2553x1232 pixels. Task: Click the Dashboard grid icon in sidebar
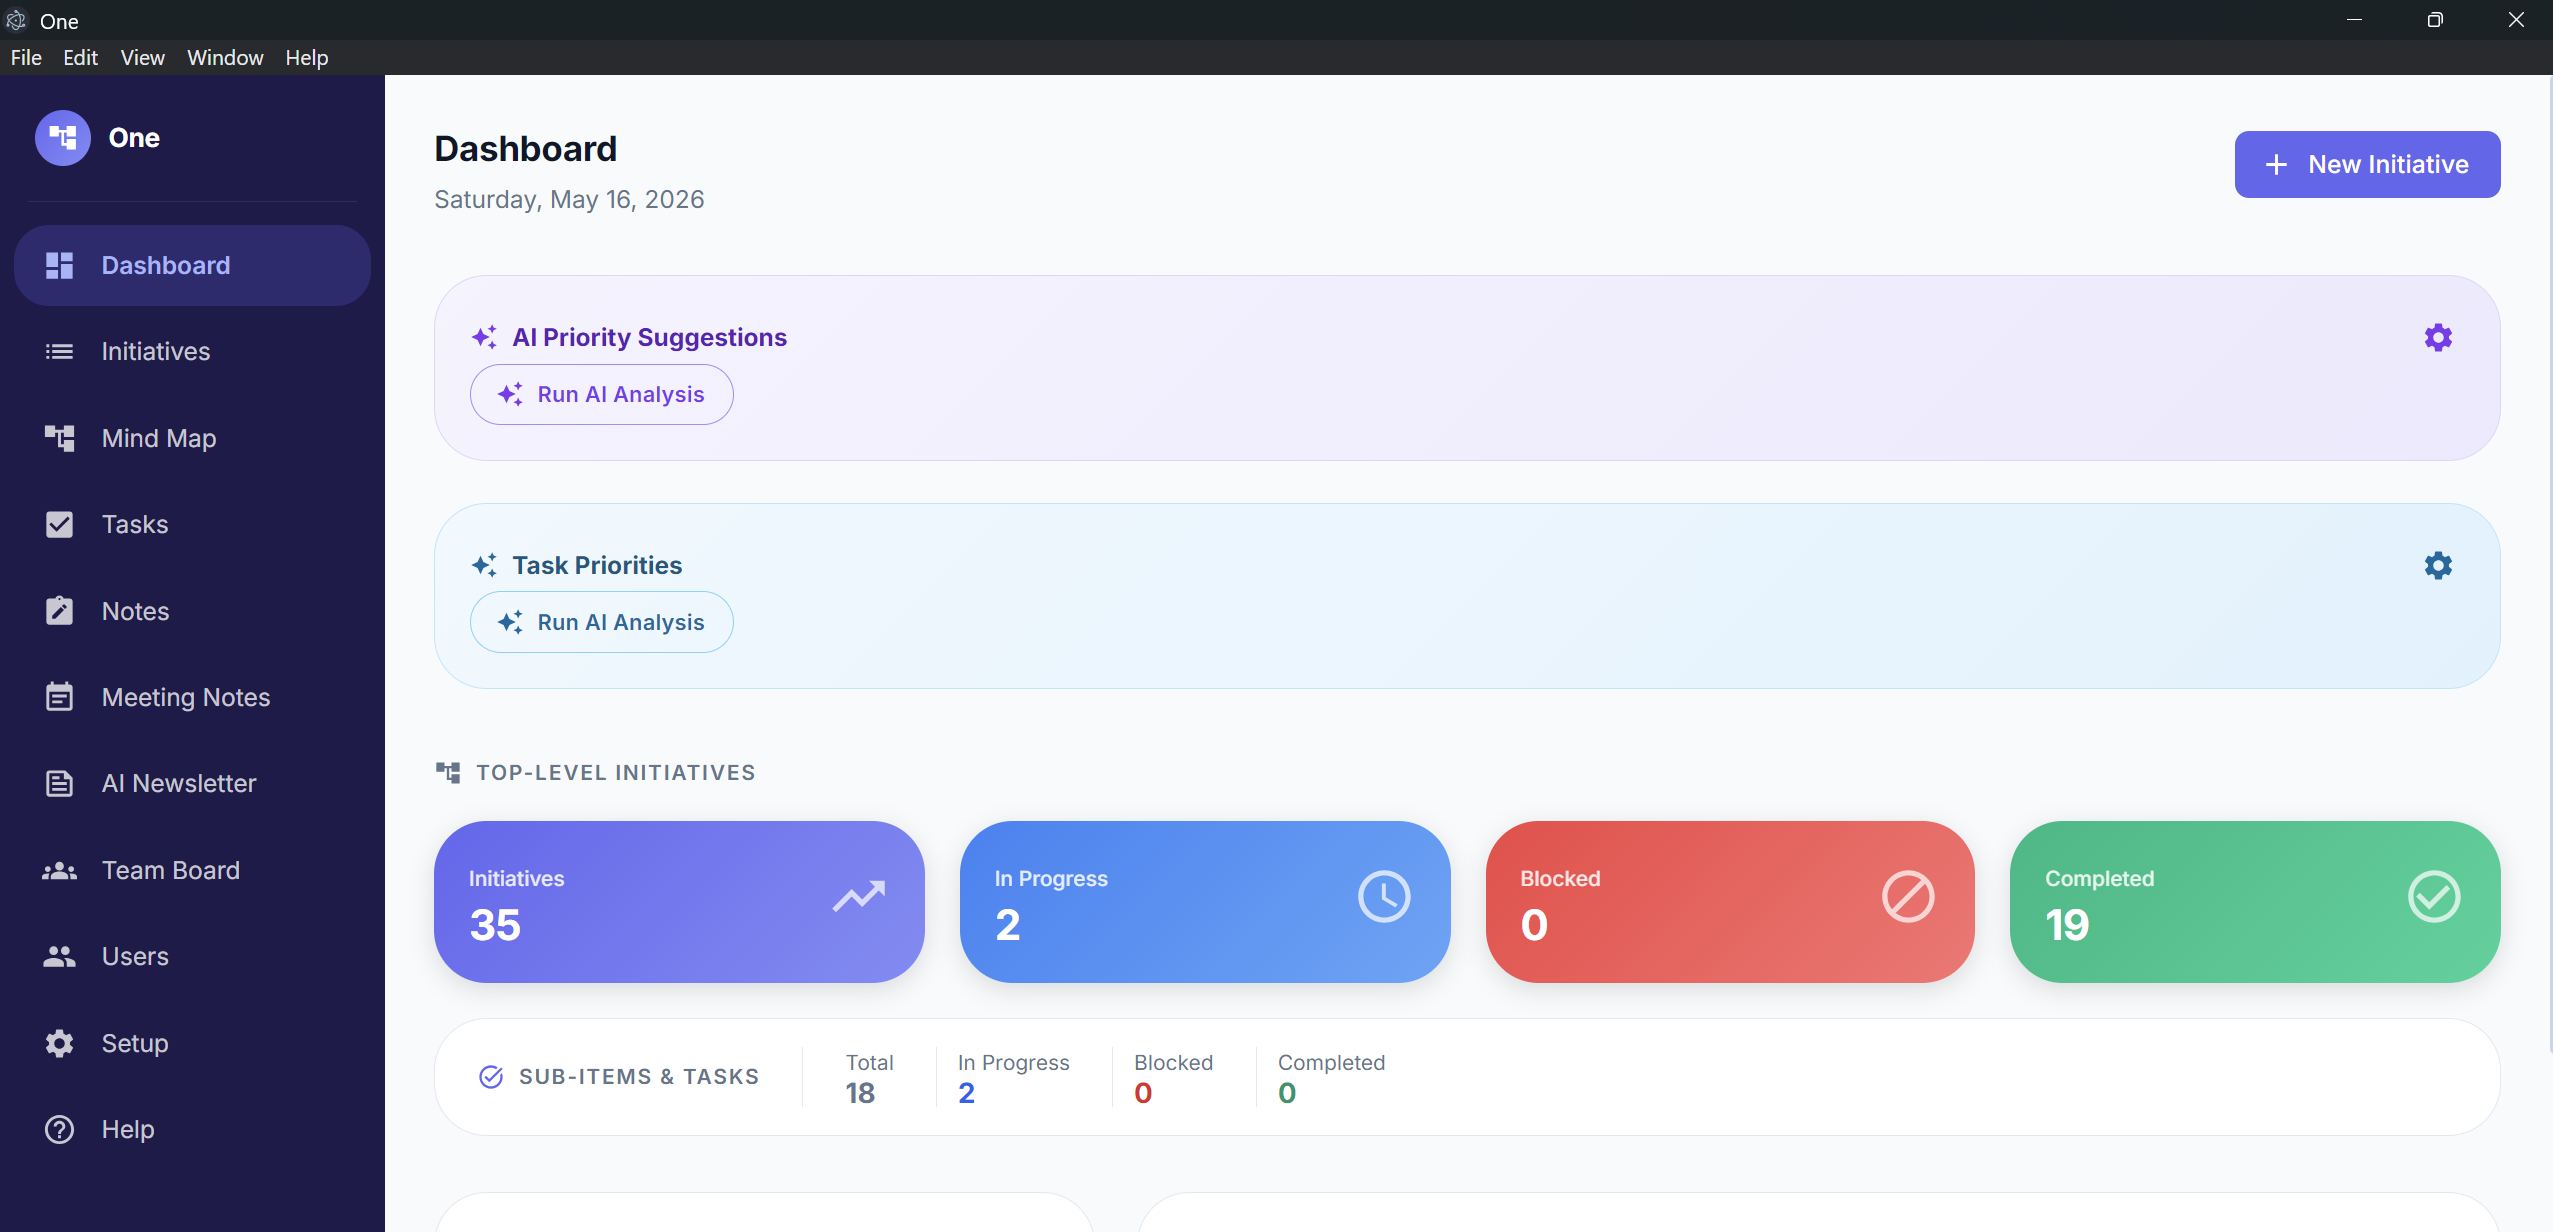point(59,265)
